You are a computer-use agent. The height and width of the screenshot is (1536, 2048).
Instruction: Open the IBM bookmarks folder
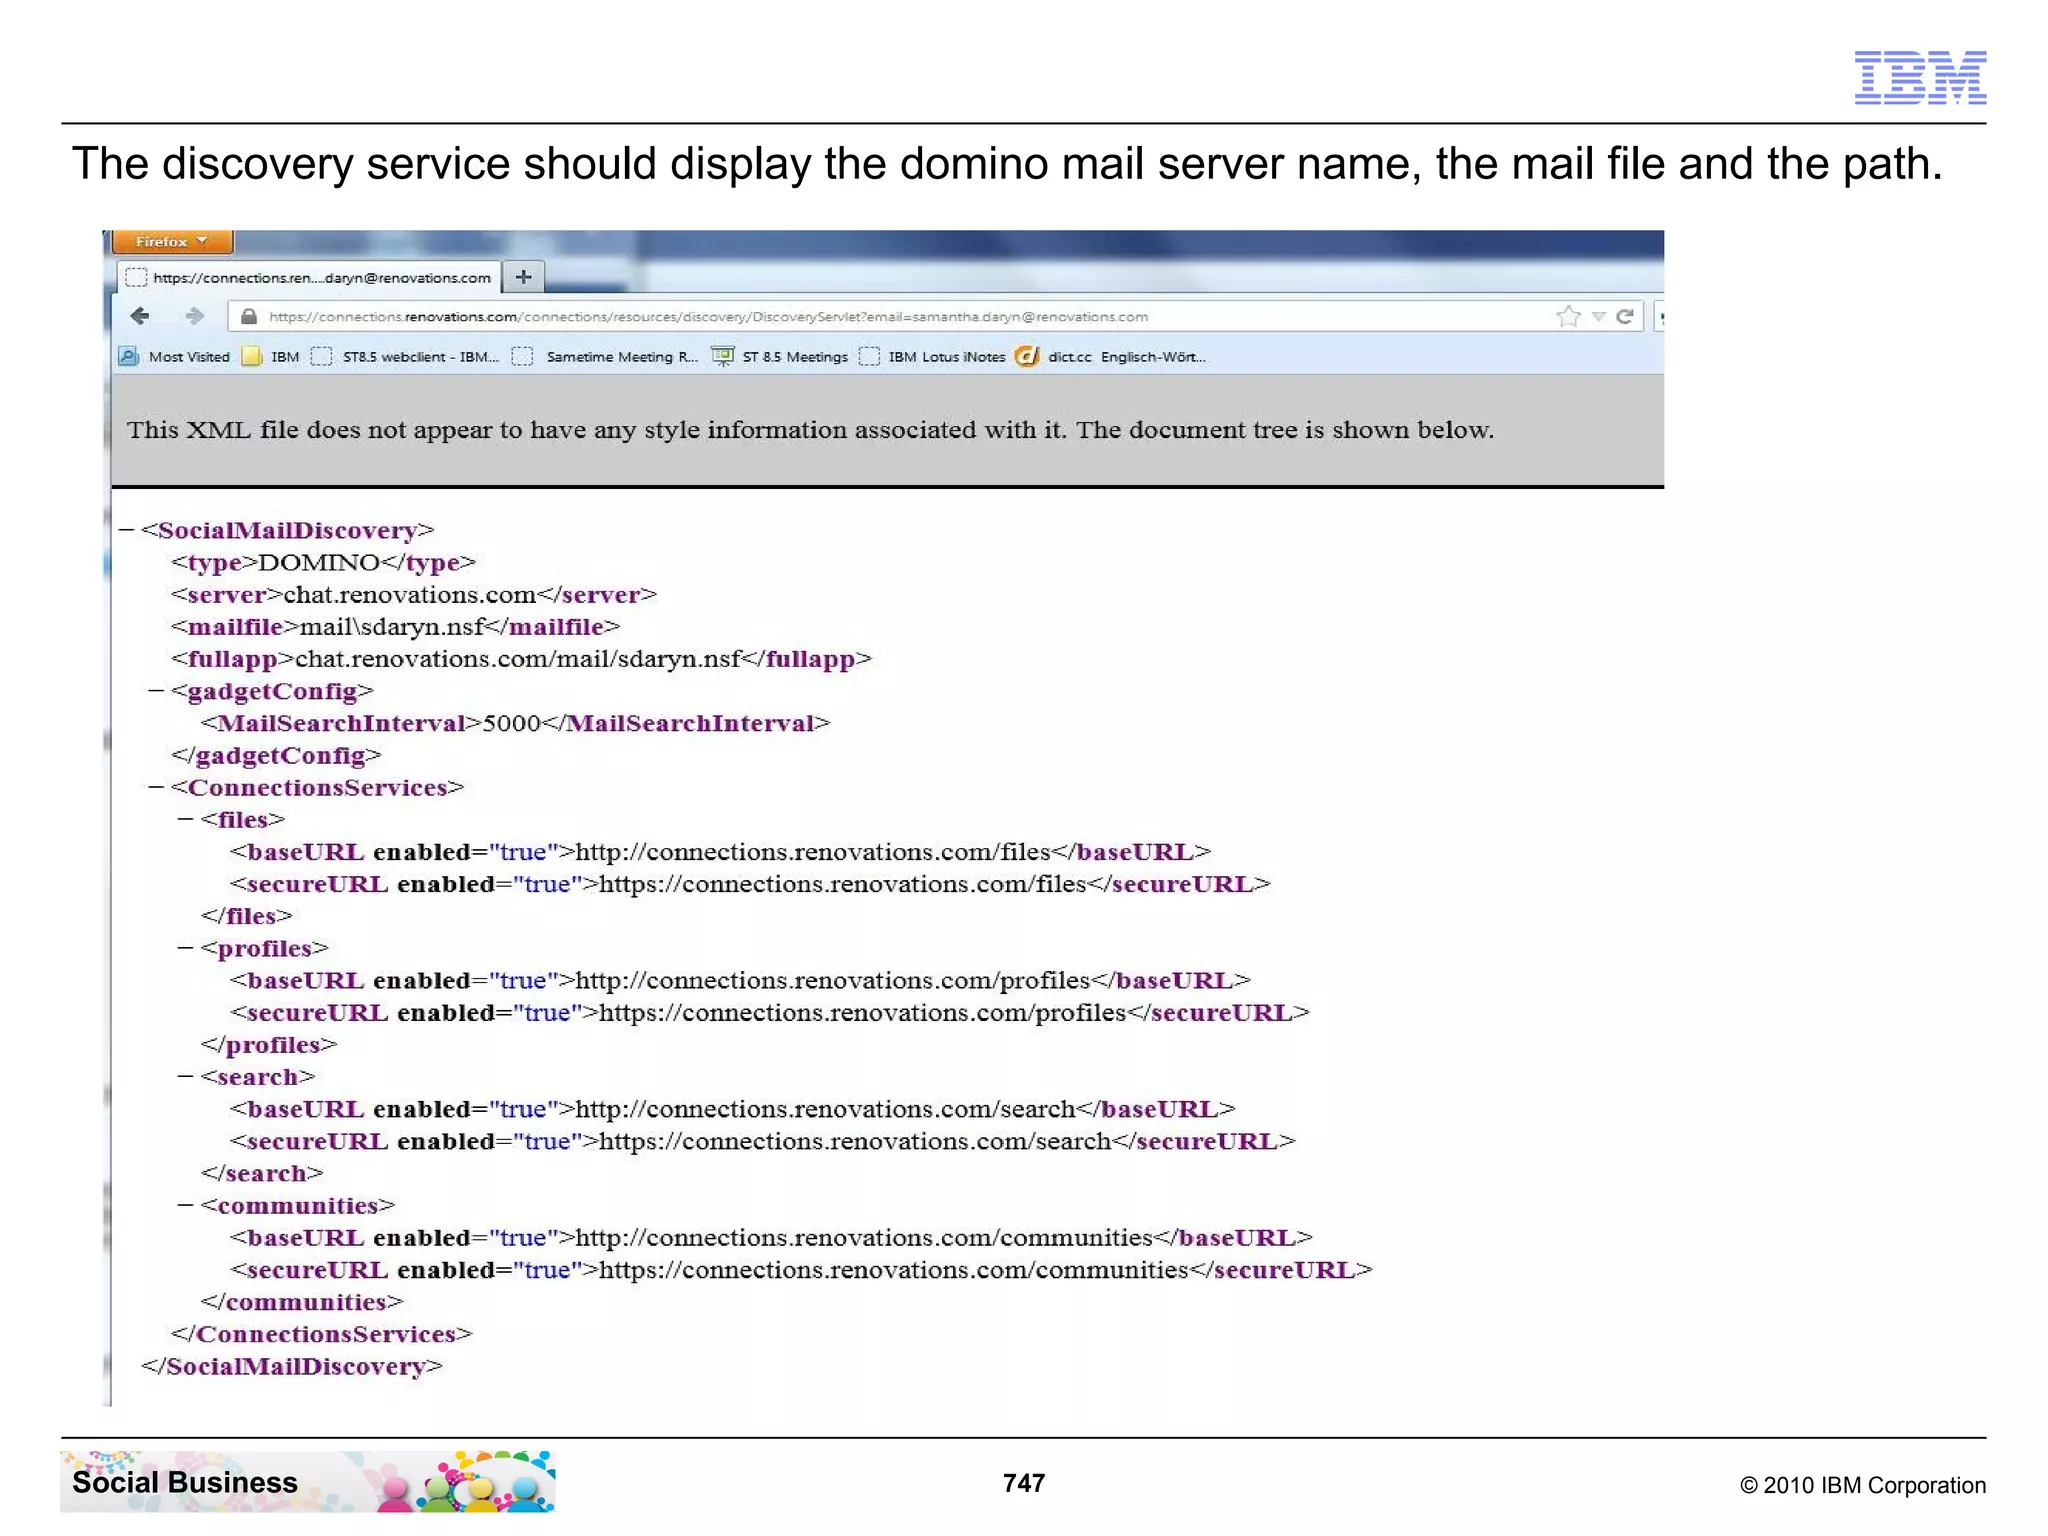point(271,356)
